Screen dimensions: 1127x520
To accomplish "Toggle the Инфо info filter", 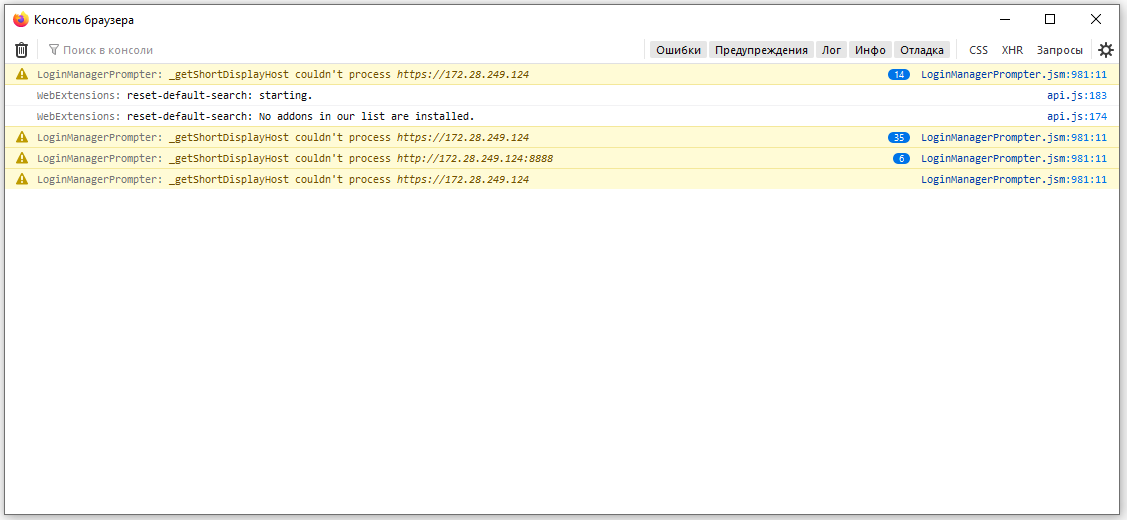I will 870,50.
